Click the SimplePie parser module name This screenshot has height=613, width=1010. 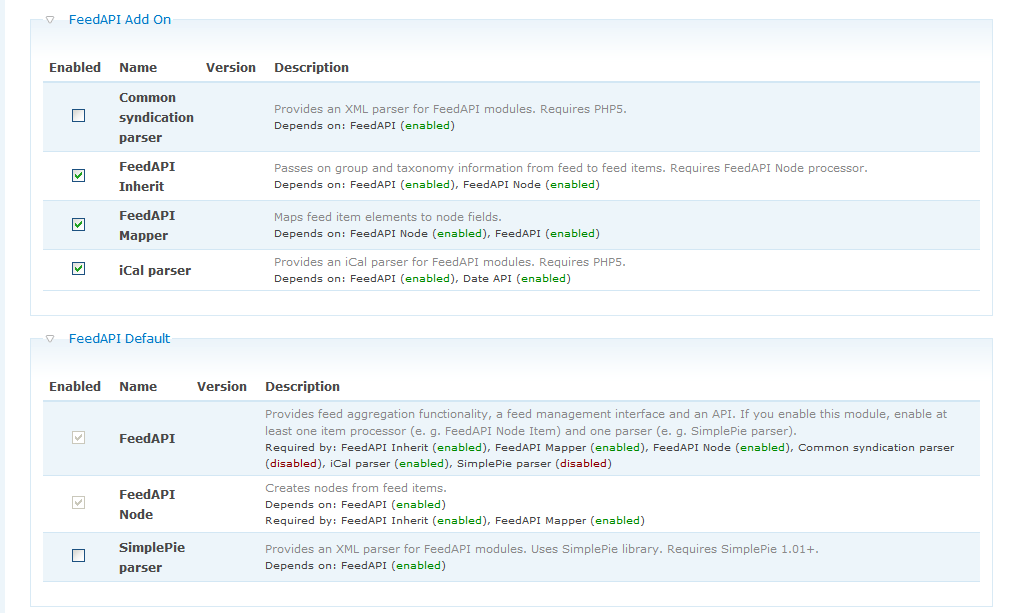[x=152, y=557]
